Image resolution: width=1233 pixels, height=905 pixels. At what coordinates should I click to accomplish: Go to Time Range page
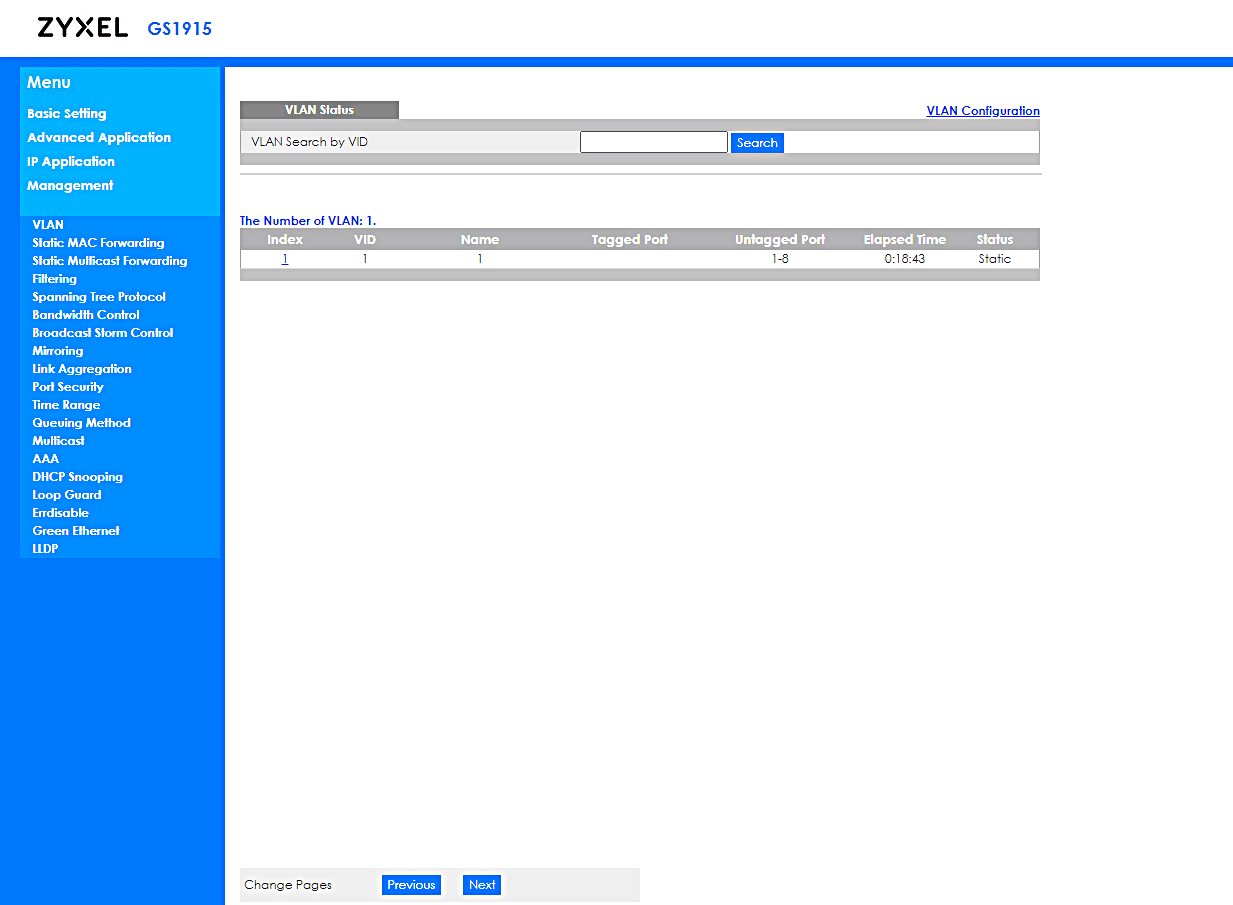pos(66,405)
